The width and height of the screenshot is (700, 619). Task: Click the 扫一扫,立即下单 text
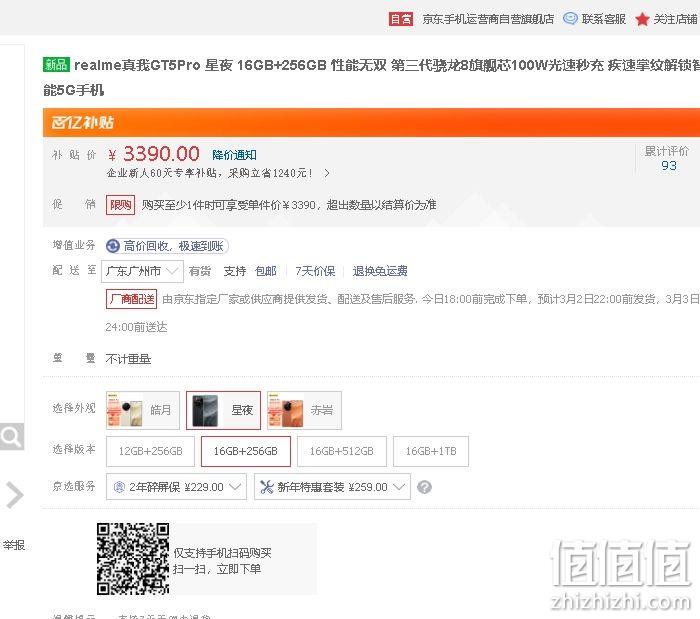[217, 569]
